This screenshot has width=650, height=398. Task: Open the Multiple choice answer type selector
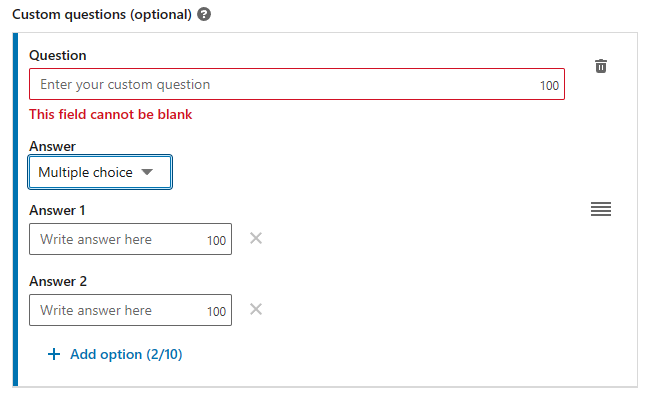[100, 172]
